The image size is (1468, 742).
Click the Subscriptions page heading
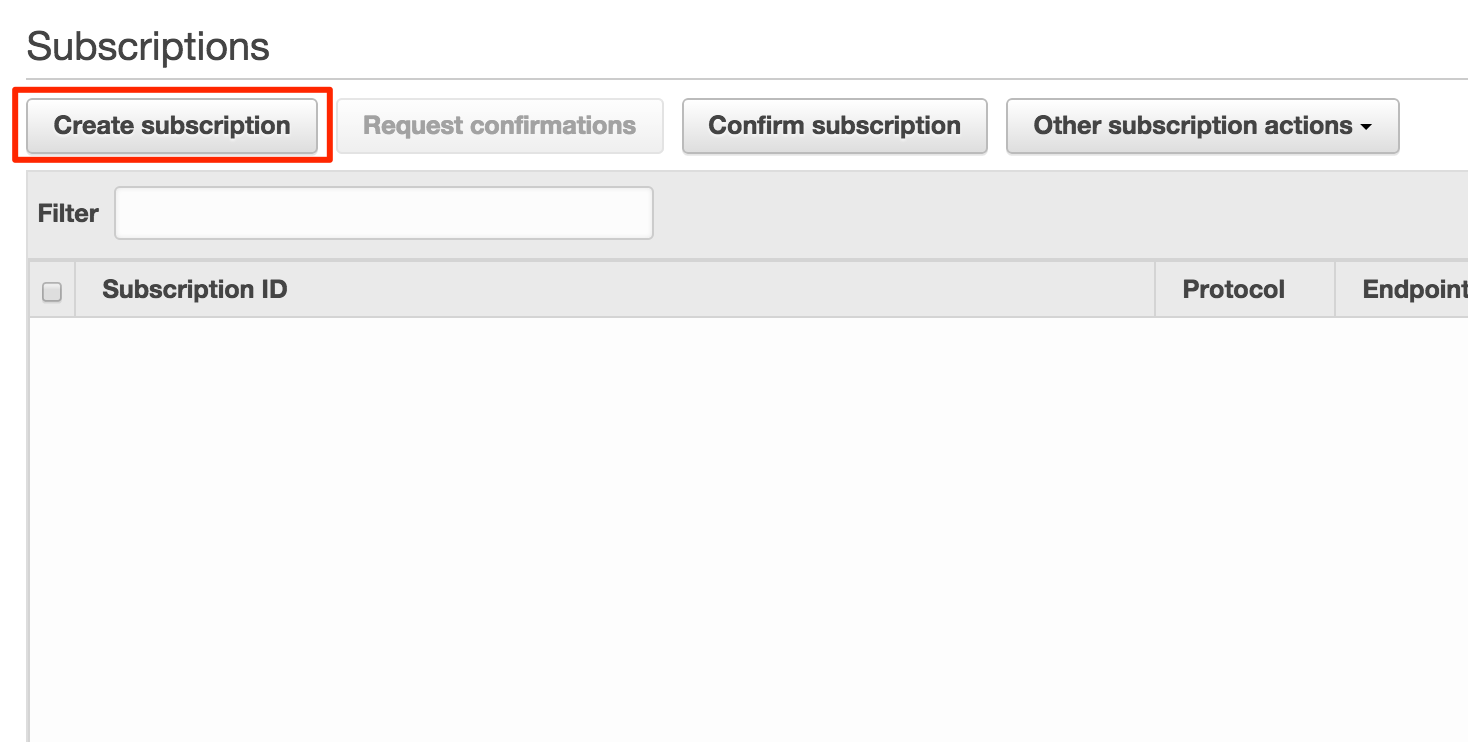148,45
